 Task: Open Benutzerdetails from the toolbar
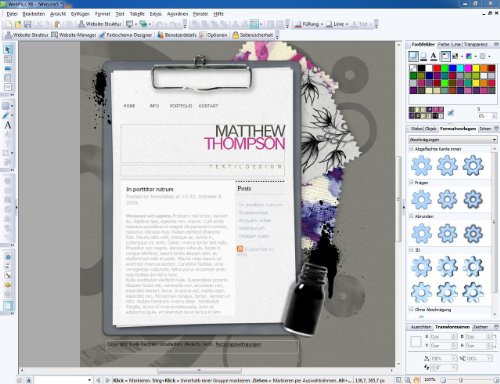point(177,35)
